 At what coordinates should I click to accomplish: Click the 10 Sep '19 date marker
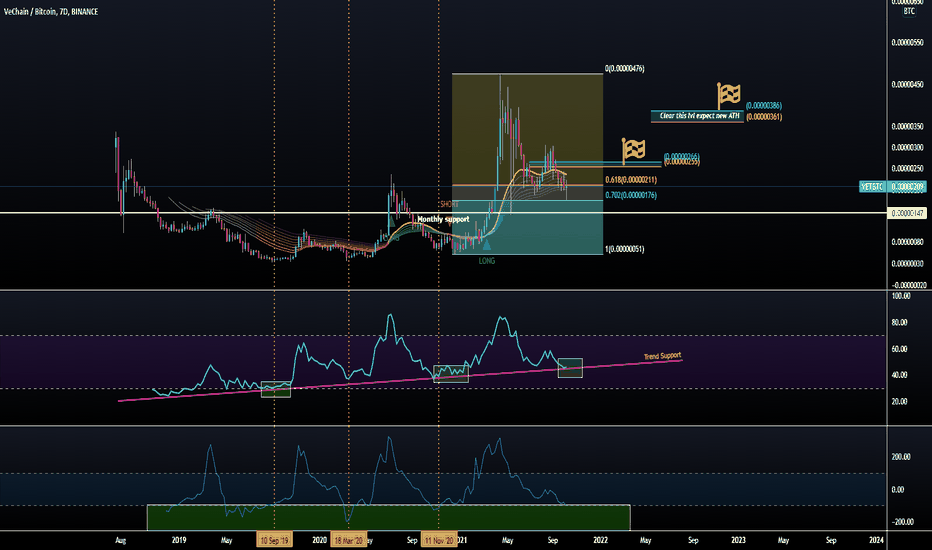click(x=274, y=540)
